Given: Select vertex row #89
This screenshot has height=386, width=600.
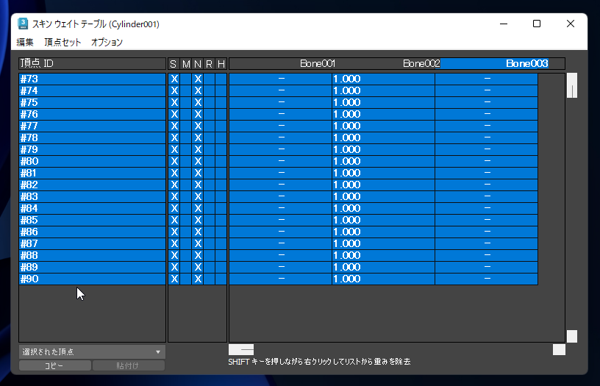Looking at the screenshot, I should pos(92,267).
